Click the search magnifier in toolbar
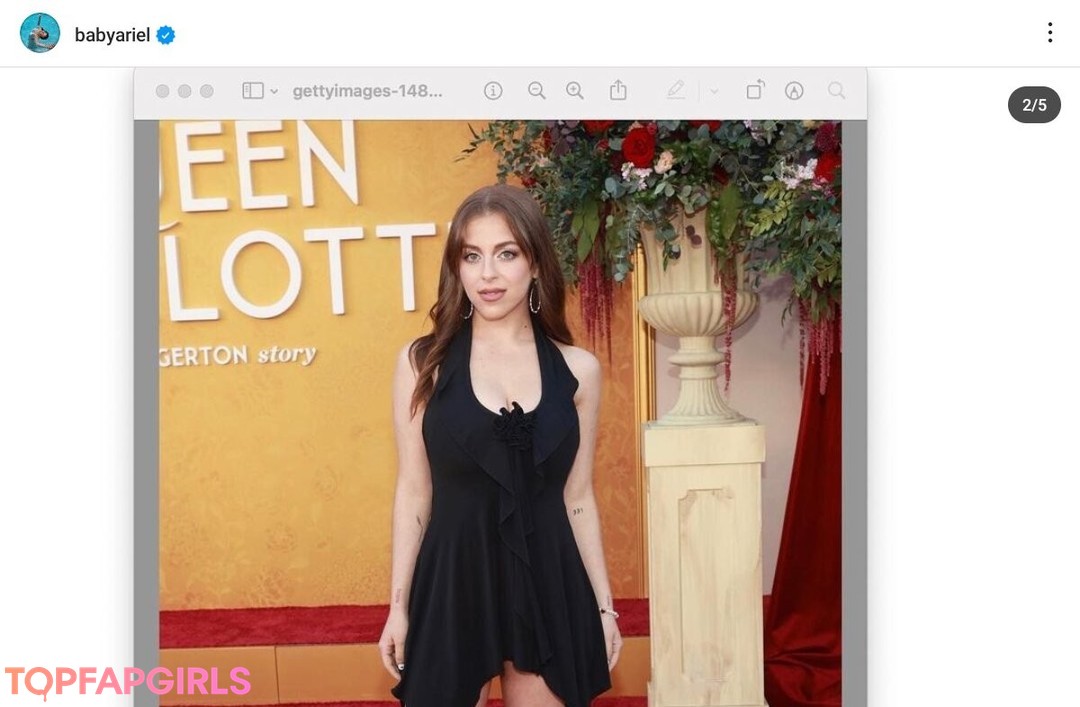The height and width of the screenshot is (707, 1080). 836,91
